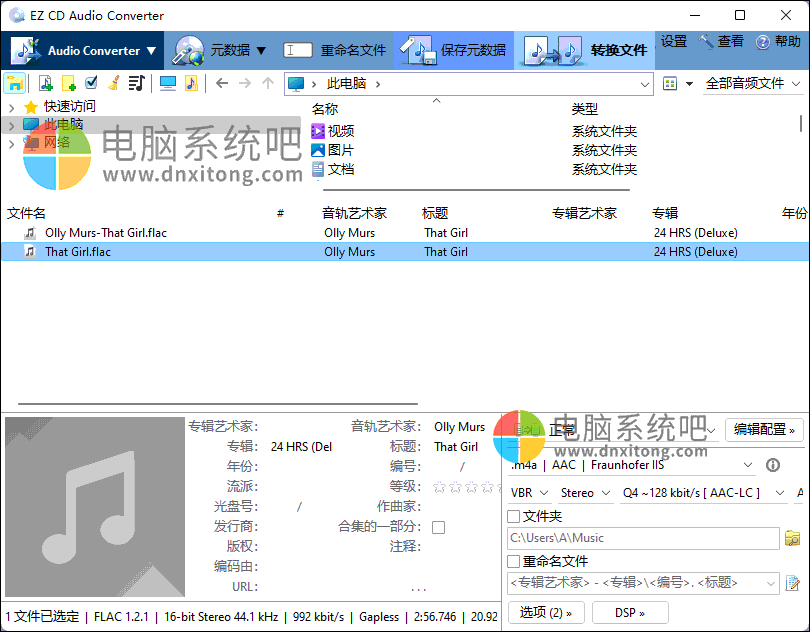Browse output folder with the folder-search icon
810x632 pixels.
click(792, 538)
